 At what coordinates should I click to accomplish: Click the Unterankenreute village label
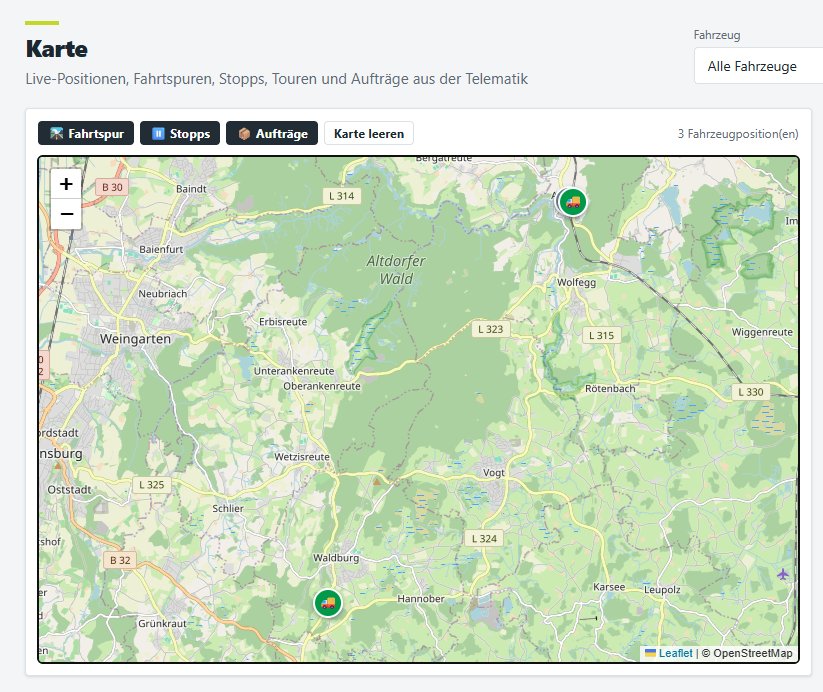point(294,371)
